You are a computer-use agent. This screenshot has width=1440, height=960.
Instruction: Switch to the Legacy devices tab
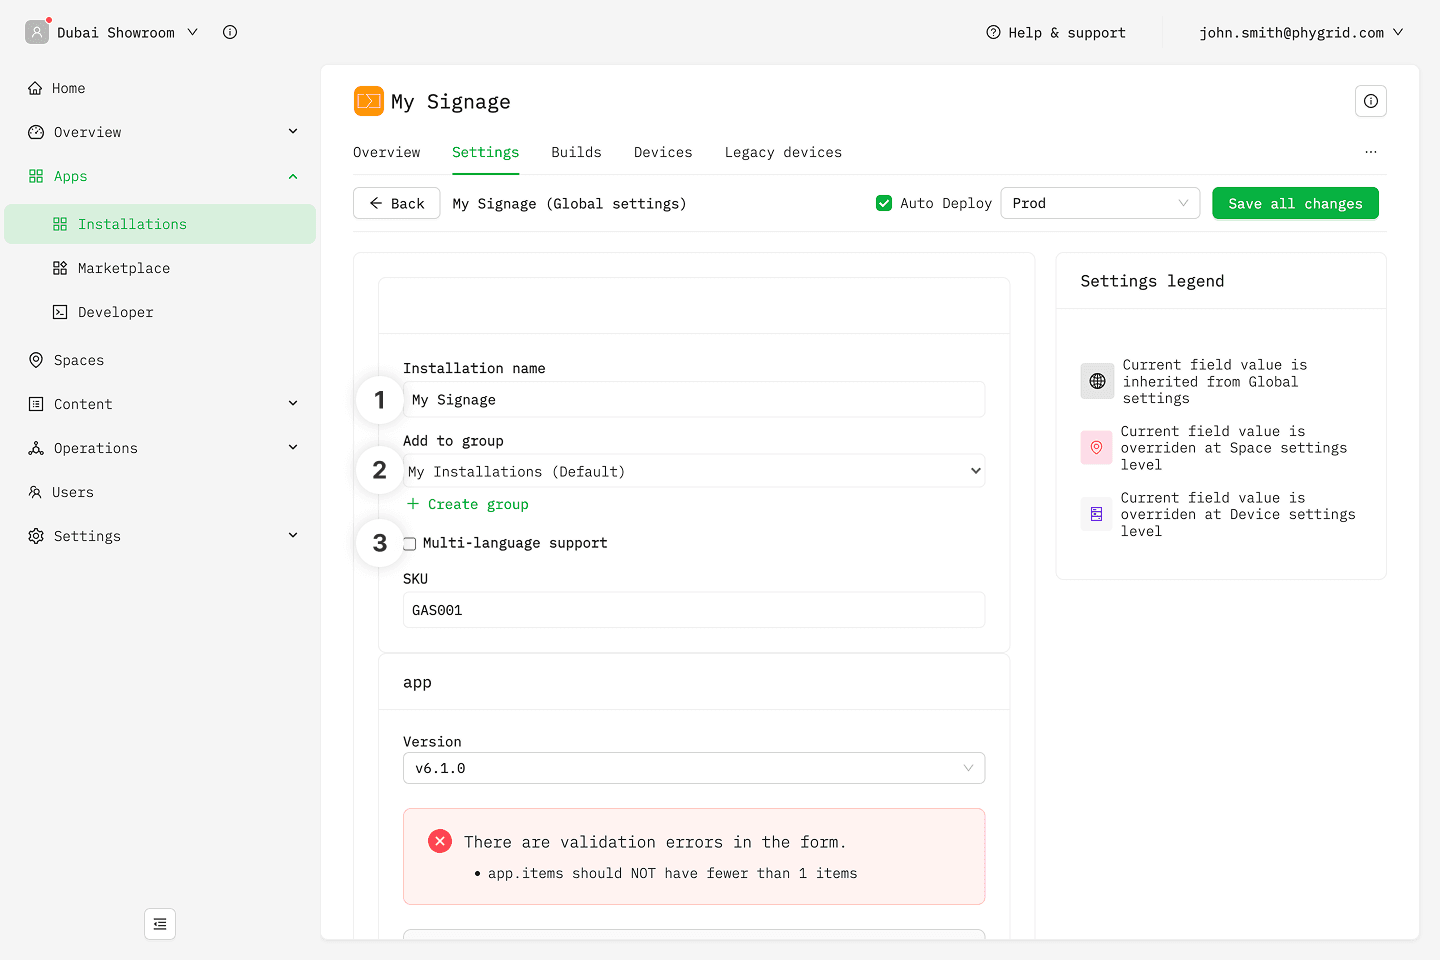click(783, 152)
